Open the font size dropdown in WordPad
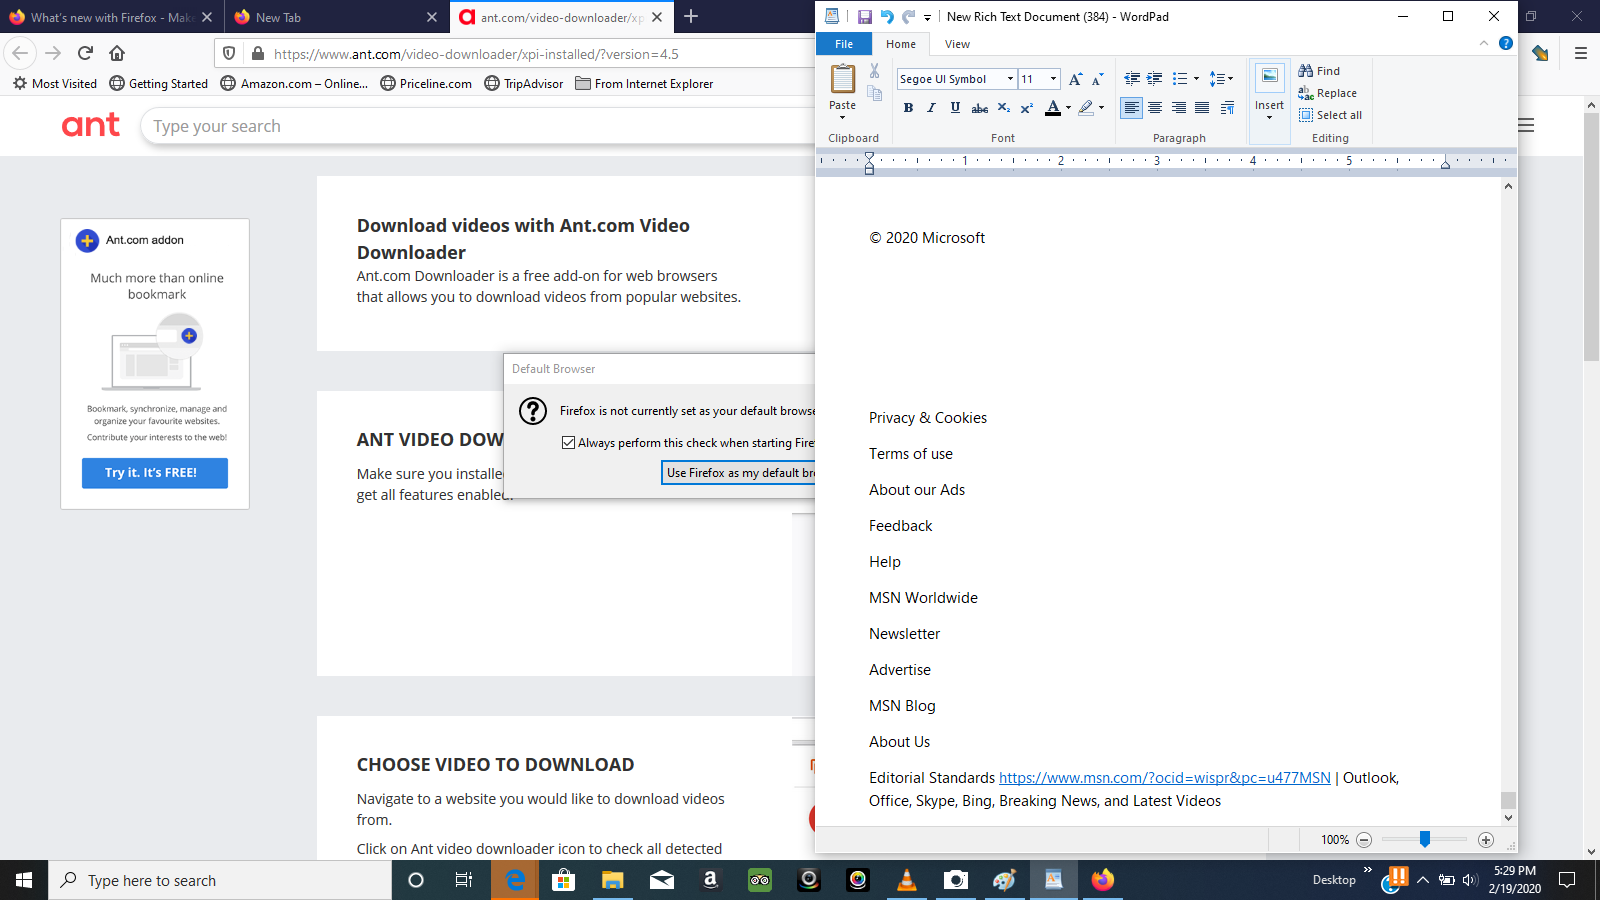The width and height of the screenshot is (1600, 900). [1053, 79]
